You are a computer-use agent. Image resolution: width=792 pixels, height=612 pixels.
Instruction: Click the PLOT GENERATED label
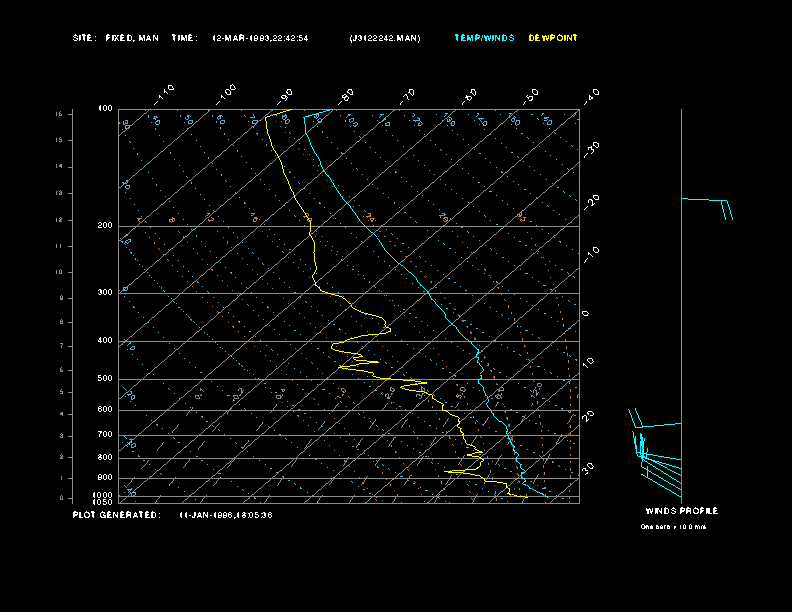point(116,515)
